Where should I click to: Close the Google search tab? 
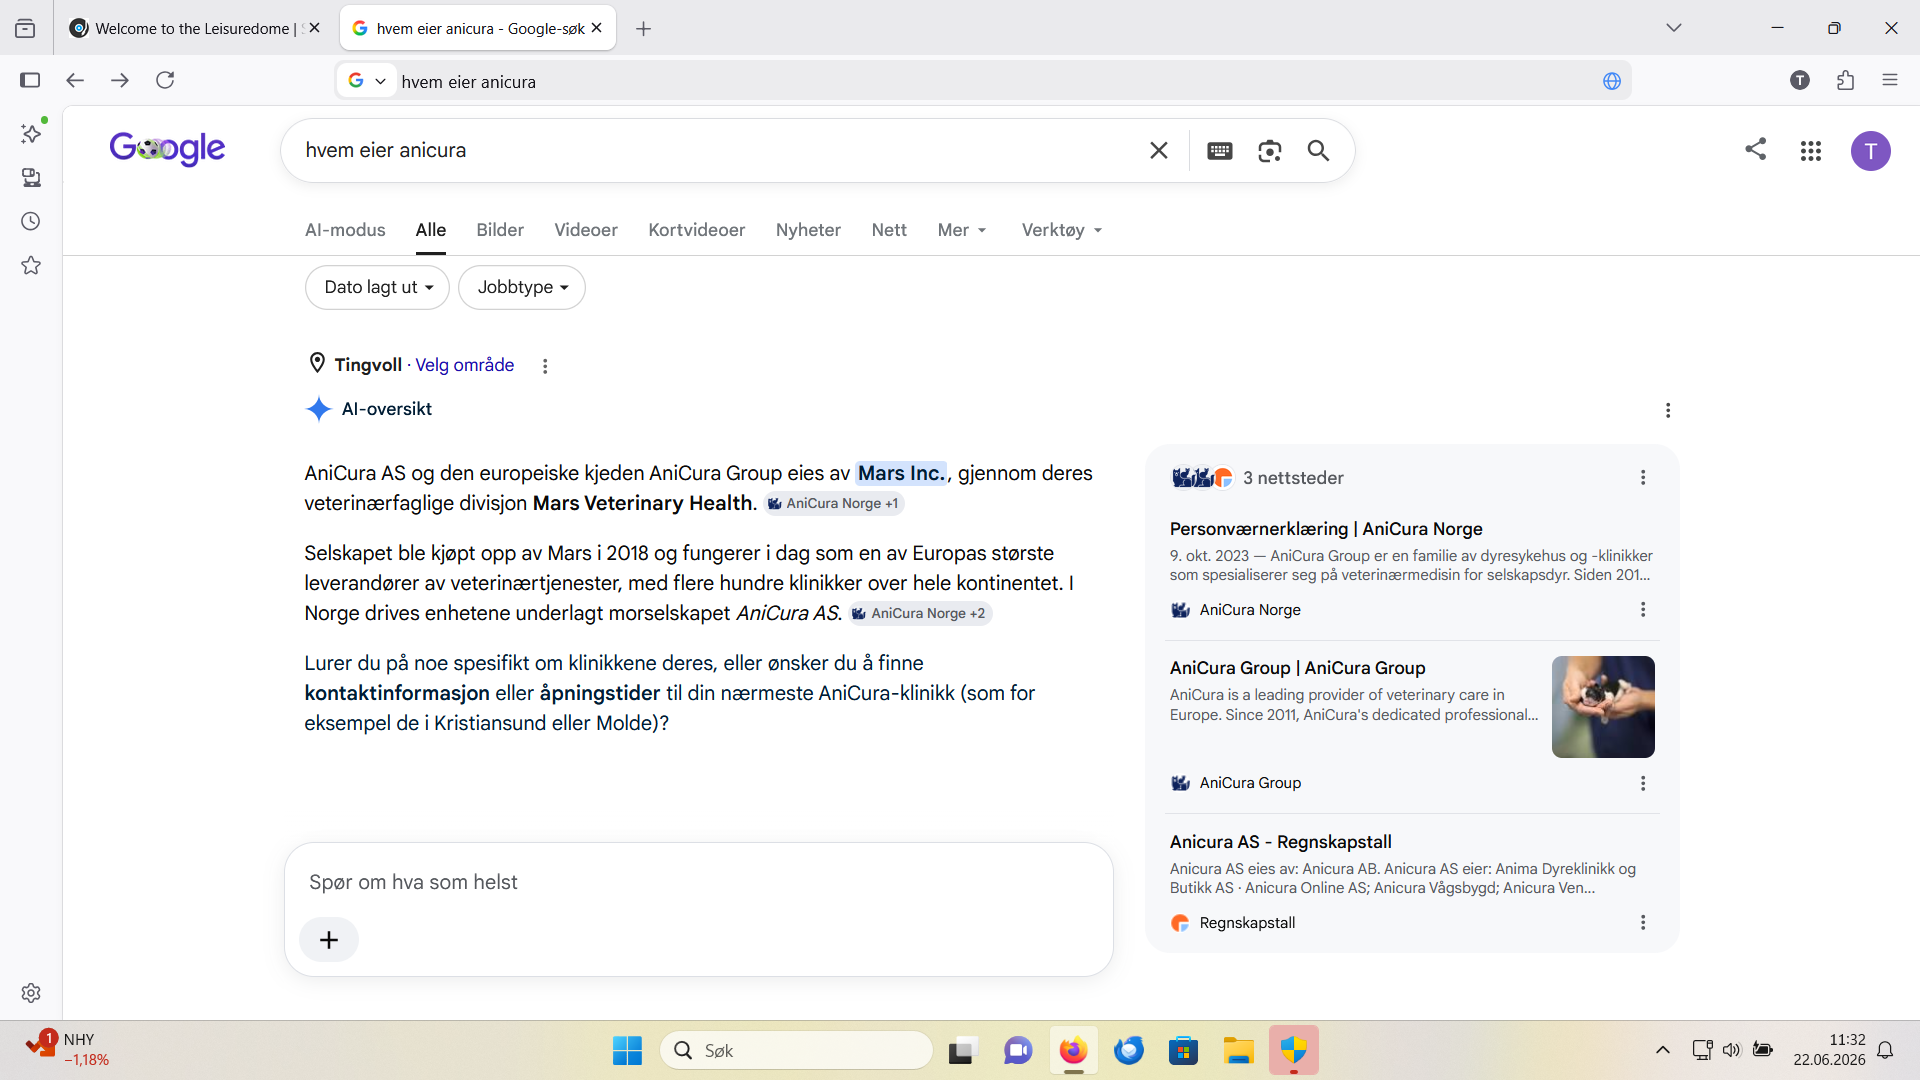[x=597, y=28]
